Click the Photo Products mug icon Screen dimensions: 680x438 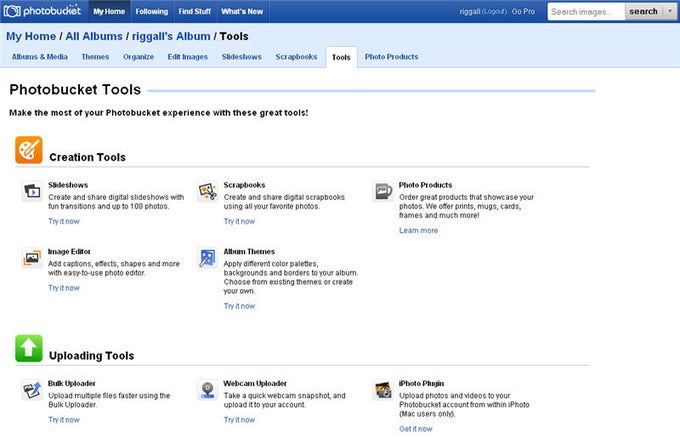point(383,191)
